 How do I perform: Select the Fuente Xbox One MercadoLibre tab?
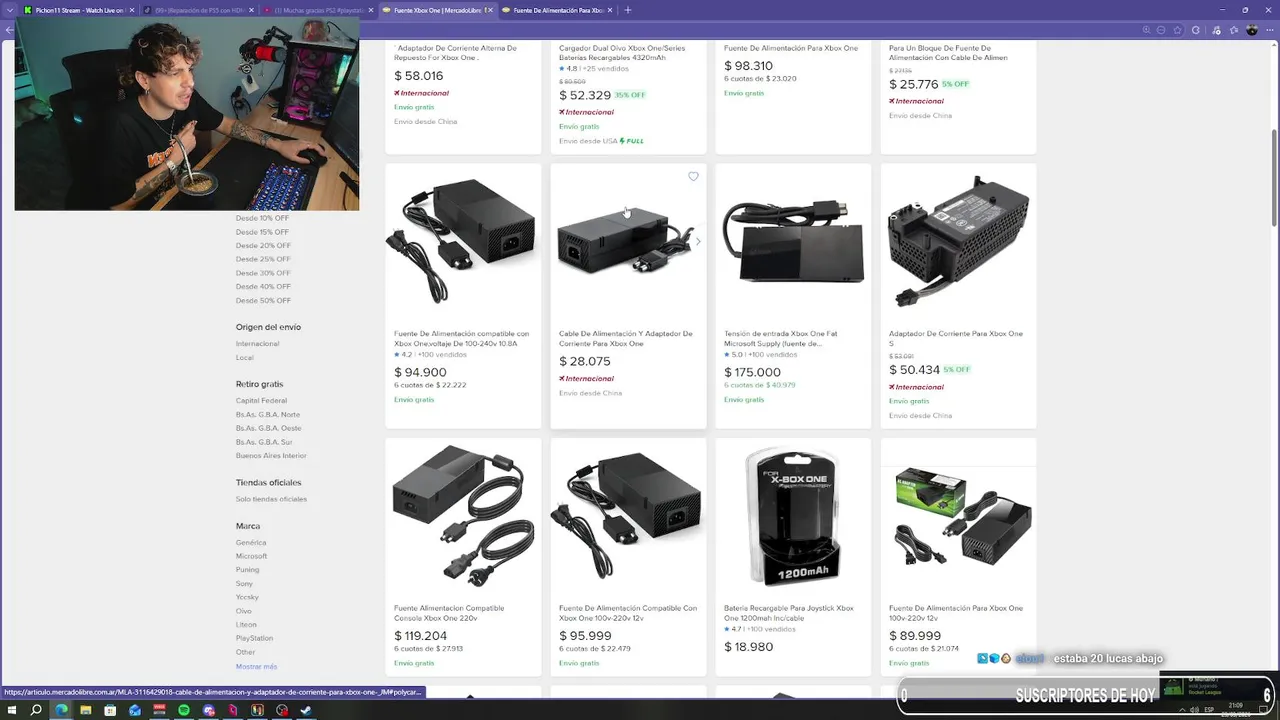437,10
